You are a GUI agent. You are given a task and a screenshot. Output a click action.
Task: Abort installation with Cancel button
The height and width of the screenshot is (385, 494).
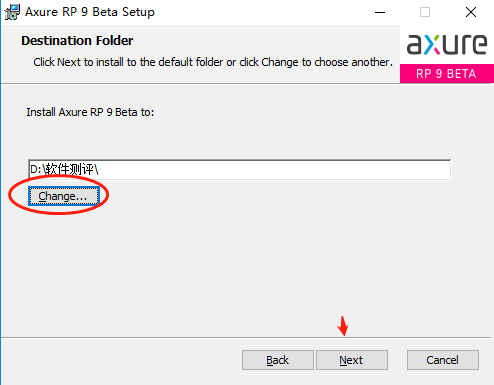click(443, 360)
